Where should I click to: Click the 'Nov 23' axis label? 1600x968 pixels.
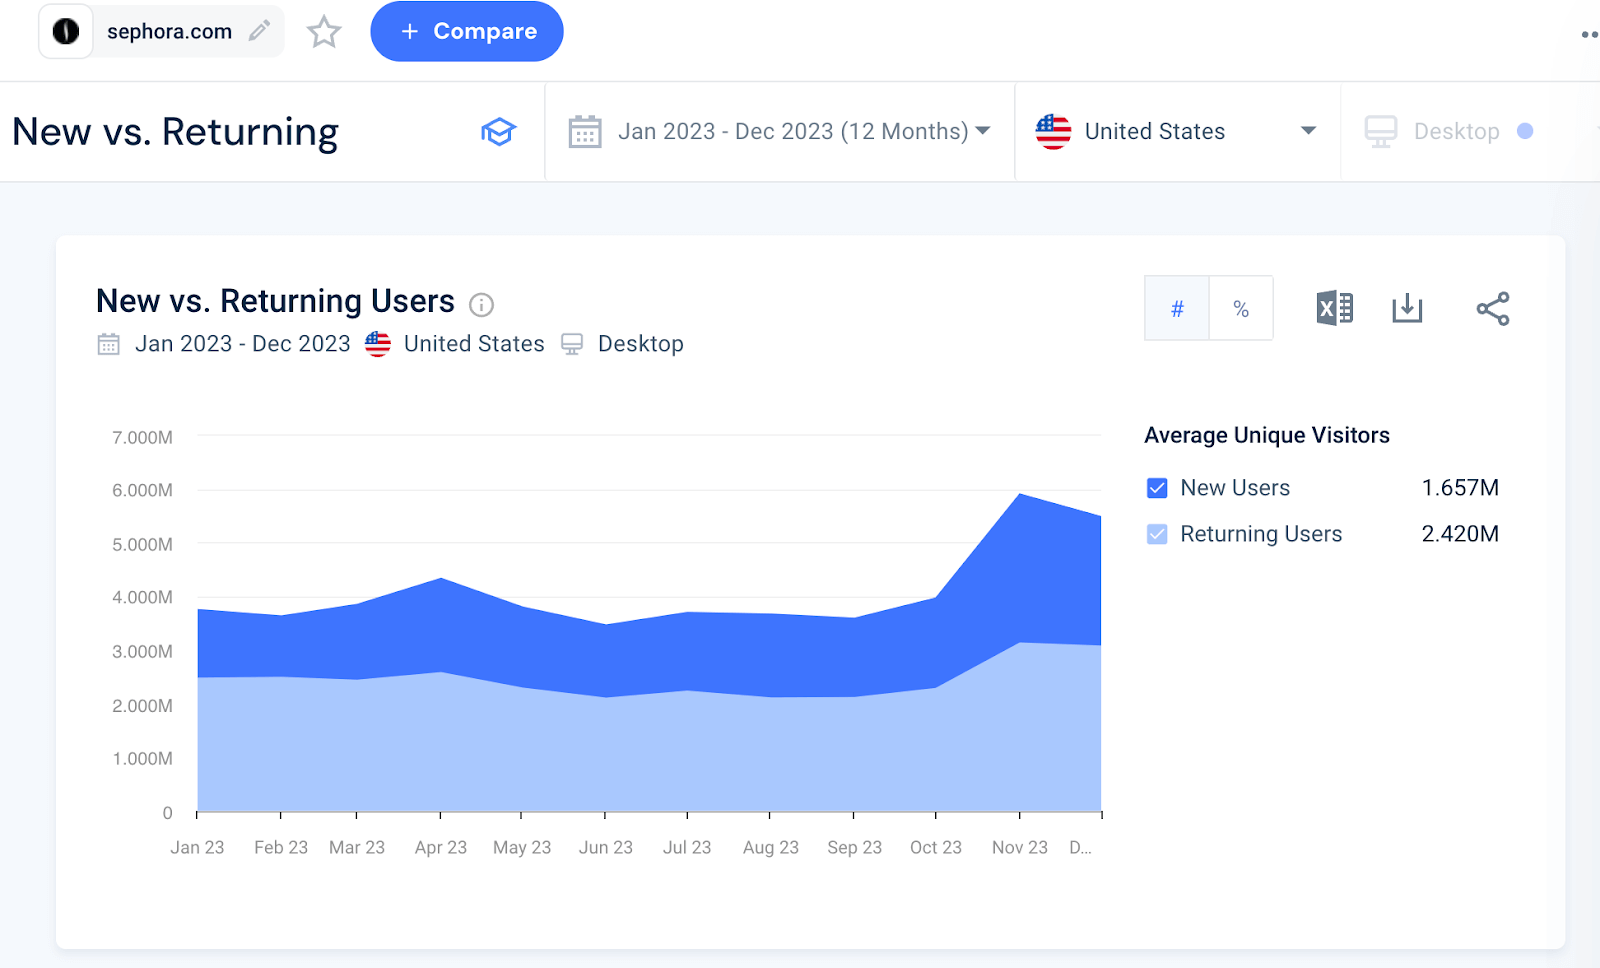tap(1020, 847)
